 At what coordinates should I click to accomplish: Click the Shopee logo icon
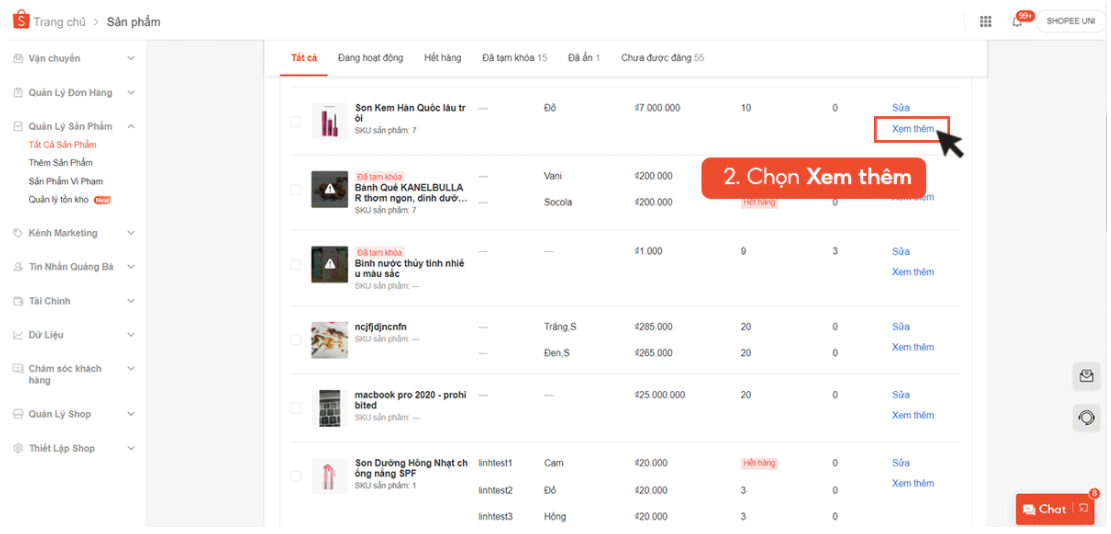(20, 21)
